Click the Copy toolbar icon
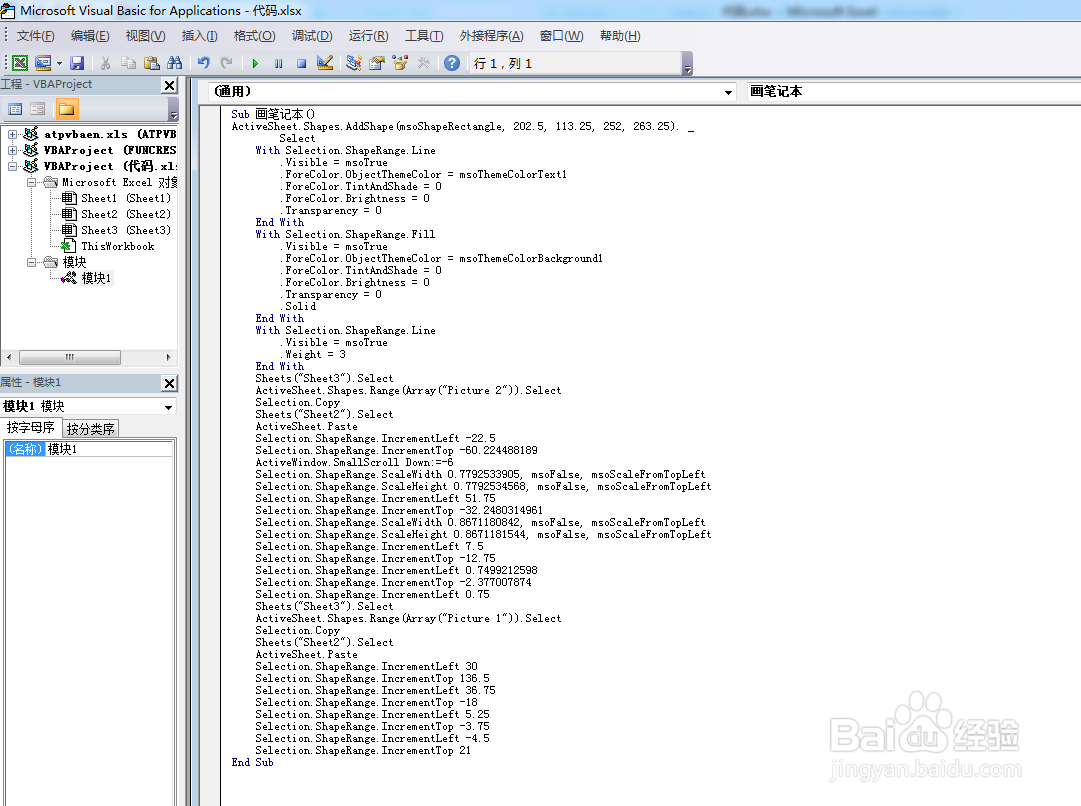The width and height of the screenshot is (1081, 806). [128, 63]
